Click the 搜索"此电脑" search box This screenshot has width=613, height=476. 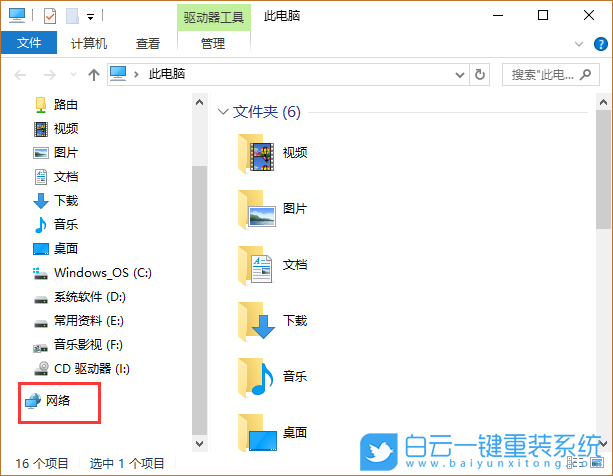550,75
